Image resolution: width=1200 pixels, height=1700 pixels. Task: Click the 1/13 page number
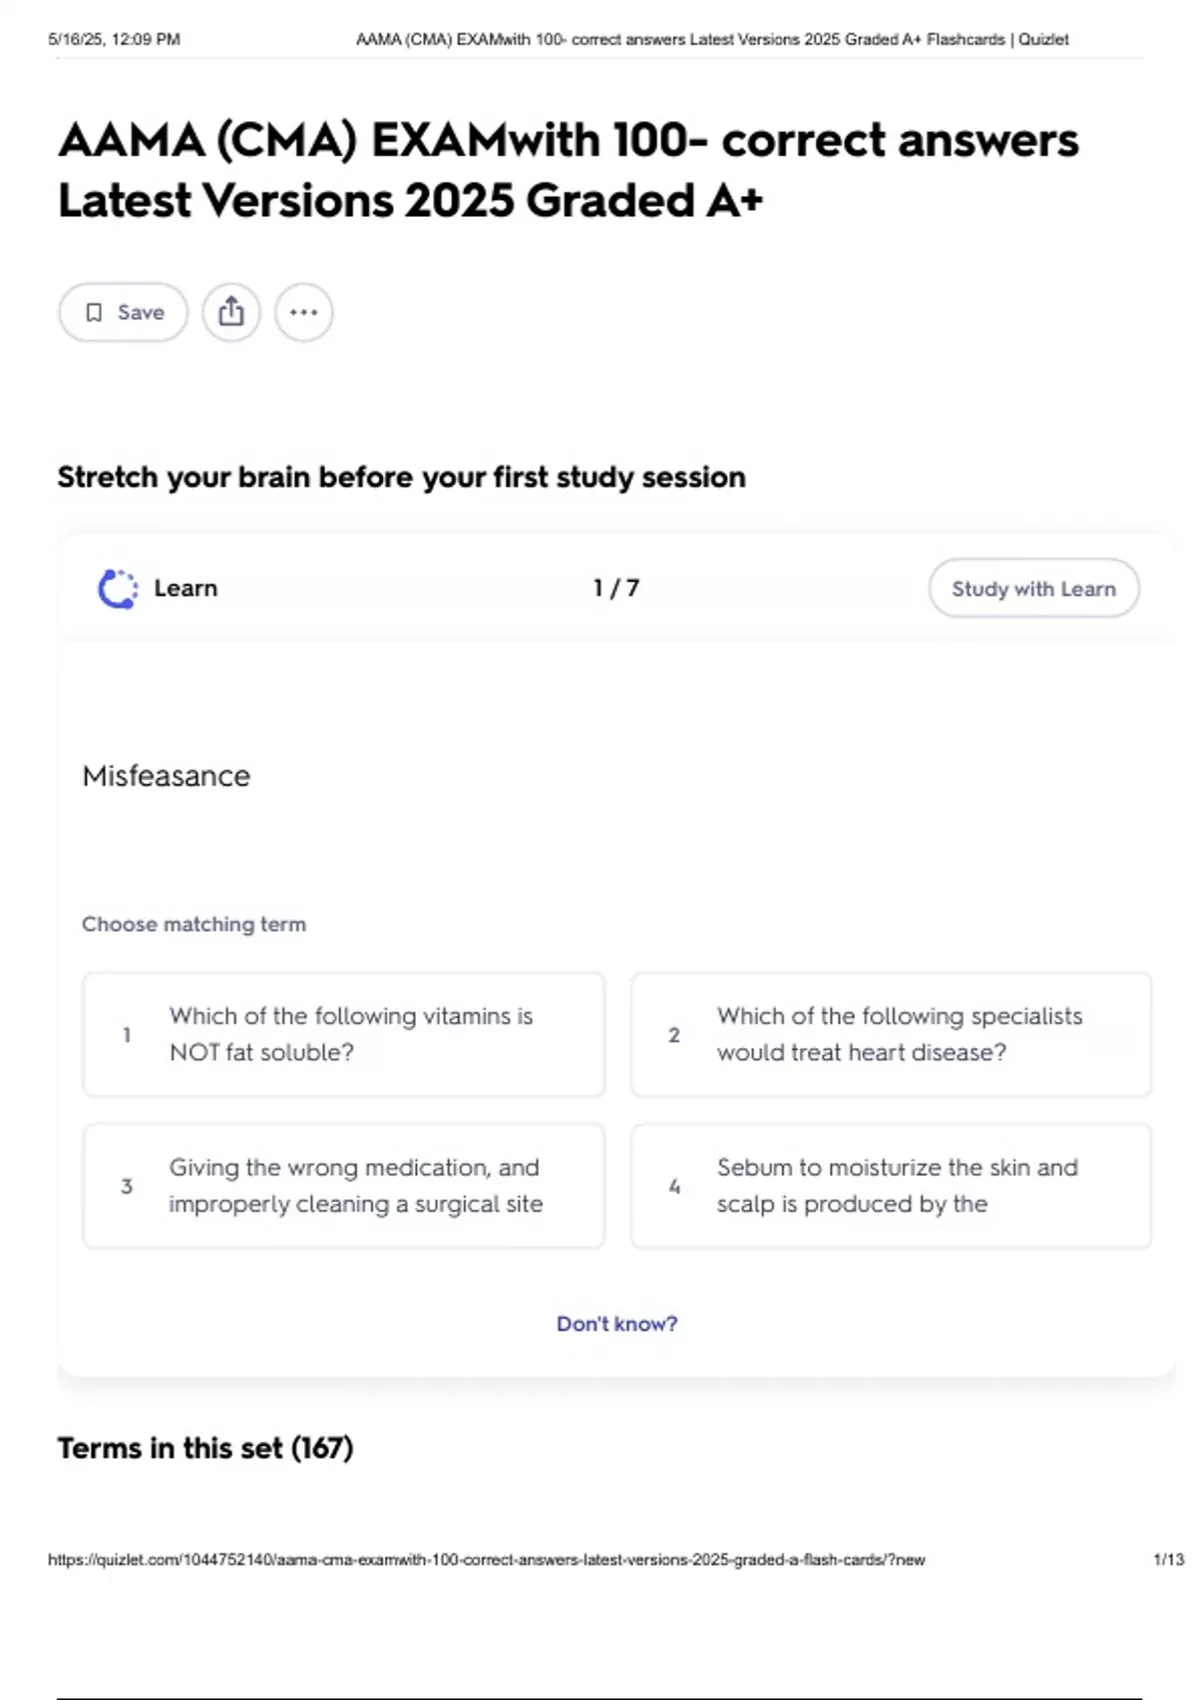pyautogui.click(x=1168, y=1559)
